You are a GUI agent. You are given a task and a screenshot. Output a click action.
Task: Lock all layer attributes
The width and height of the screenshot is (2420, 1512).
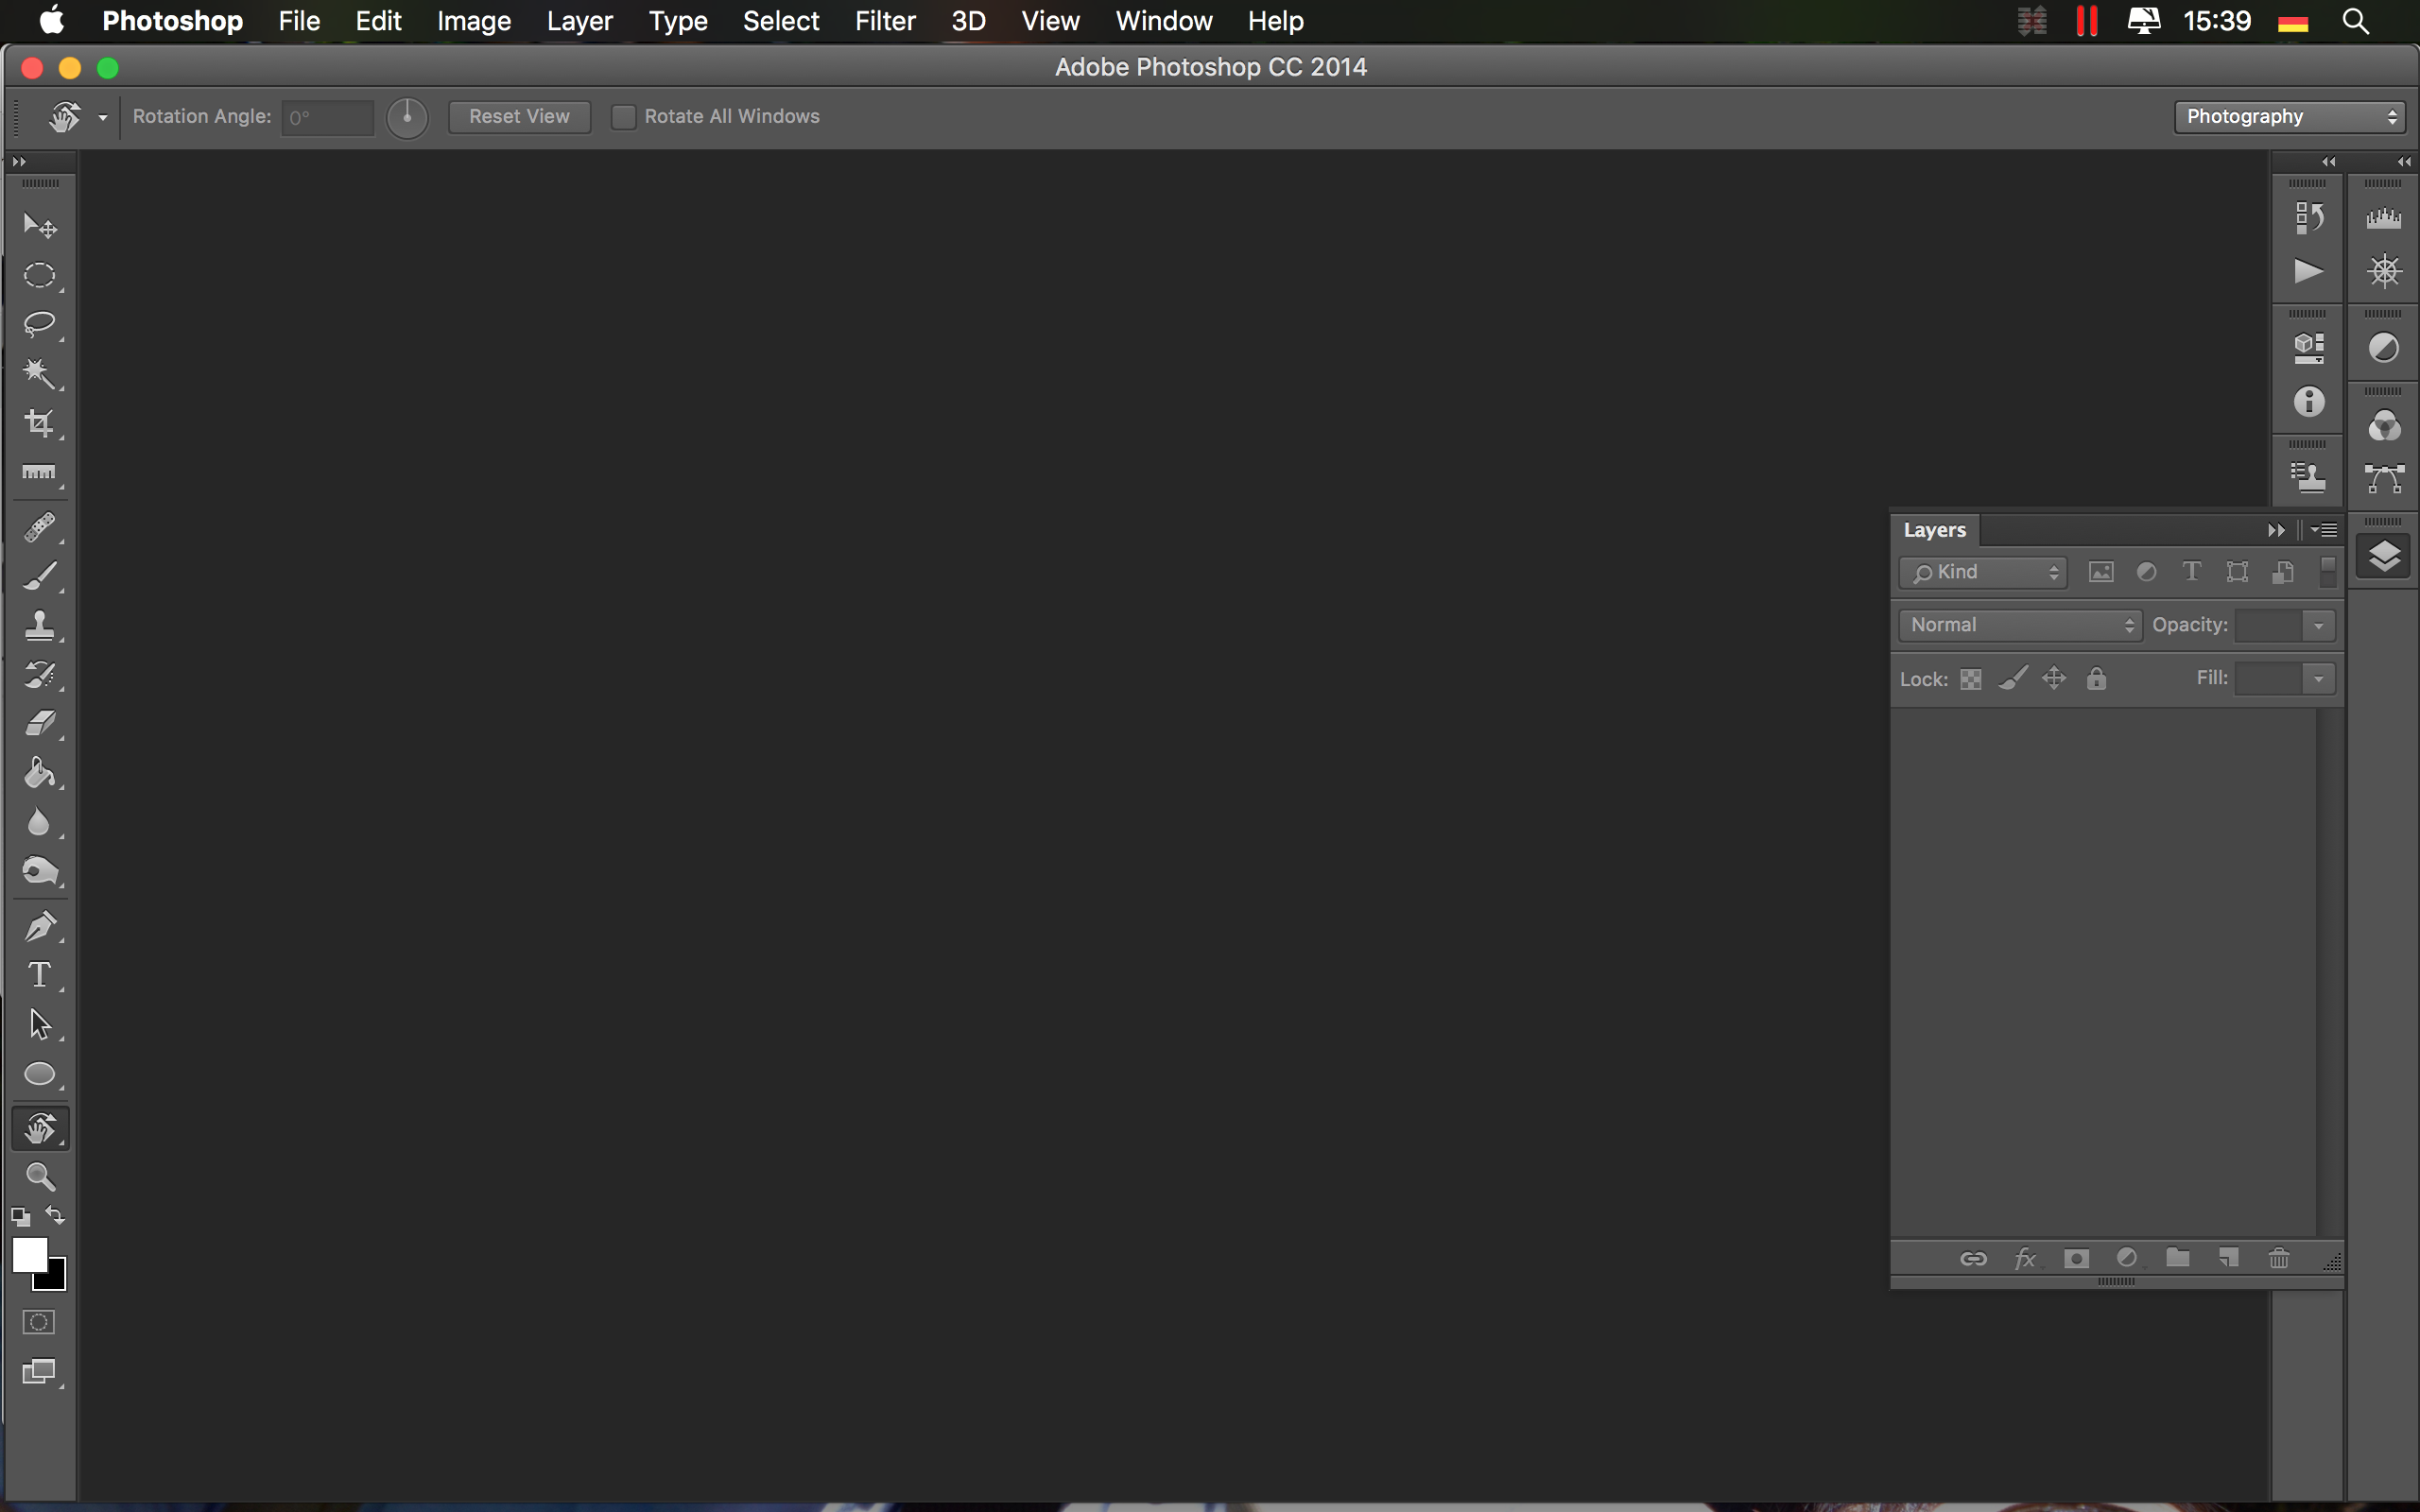(x=2096, y=679)
